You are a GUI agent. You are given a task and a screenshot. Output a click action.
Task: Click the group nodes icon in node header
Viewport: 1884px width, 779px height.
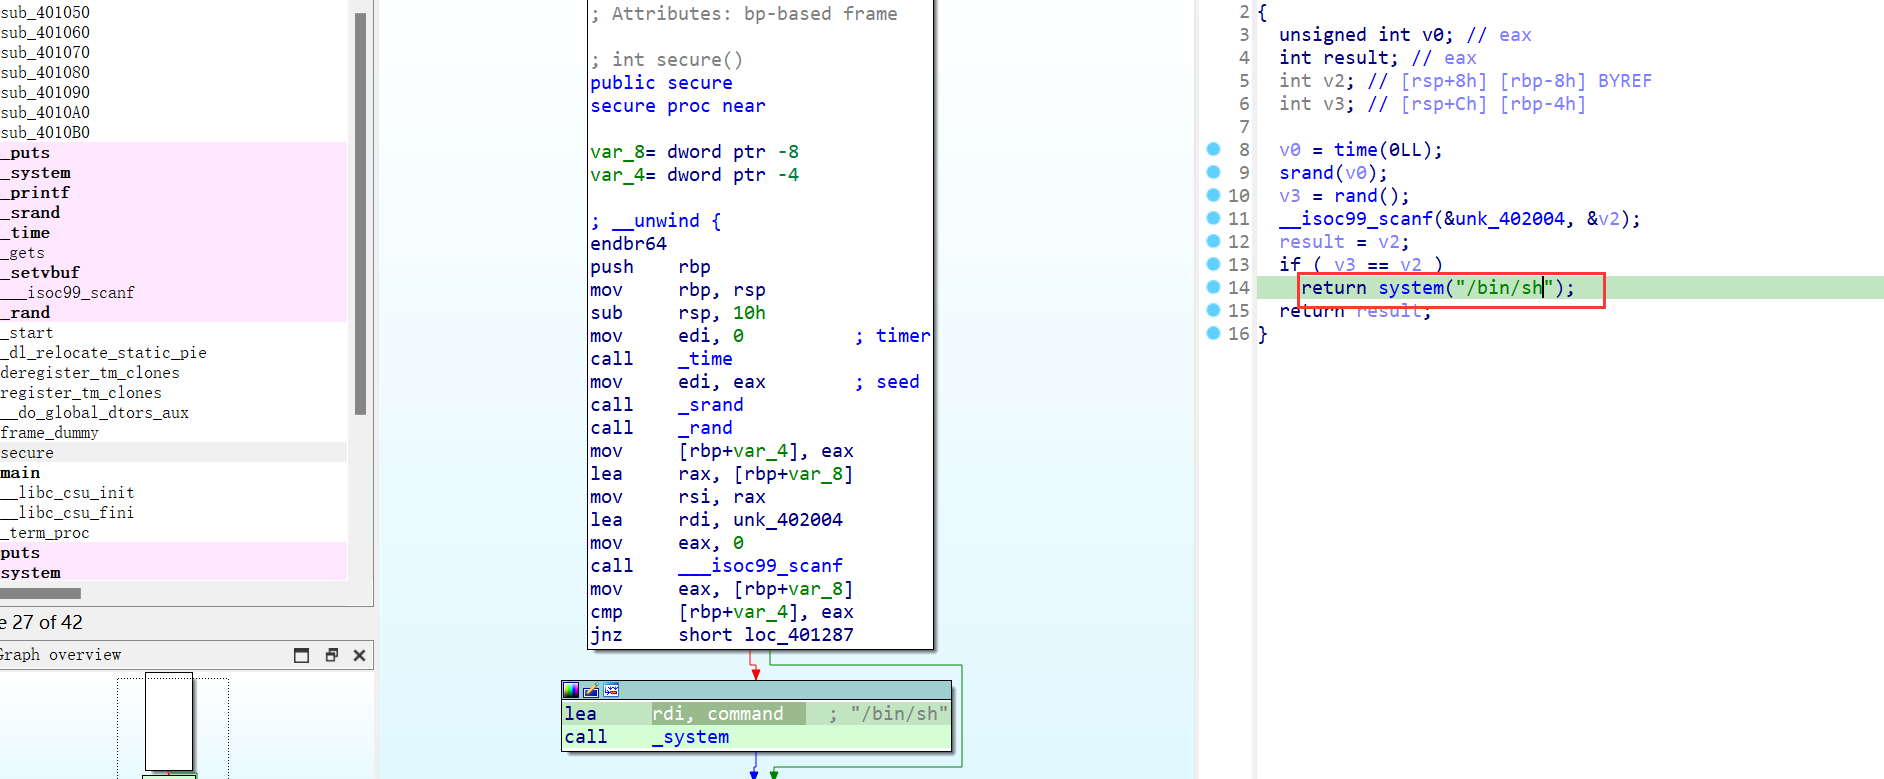(x=611, y=690)
